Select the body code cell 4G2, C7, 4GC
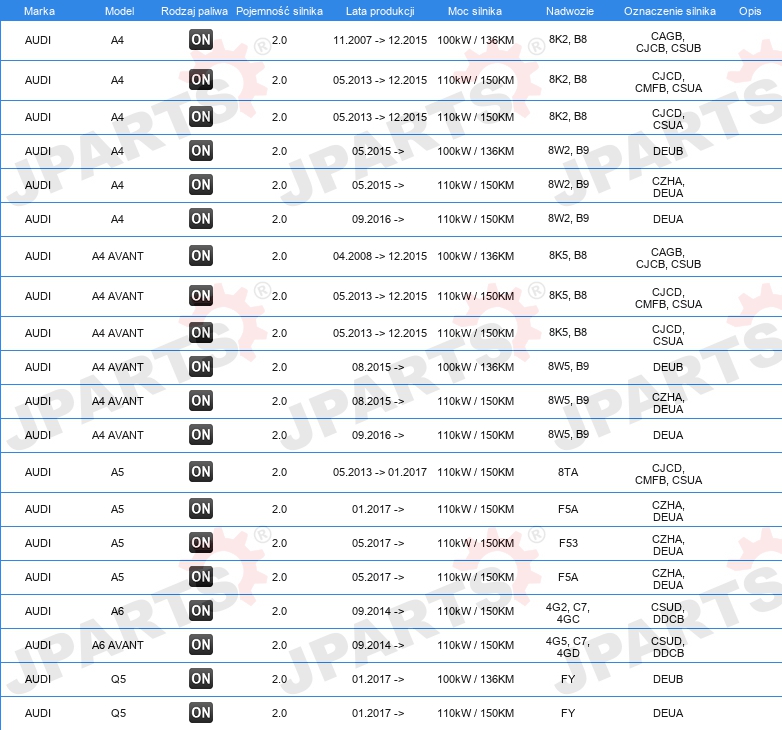Image resolution: width=782 pixels, height=730 pixels. (x=568, y=613)
